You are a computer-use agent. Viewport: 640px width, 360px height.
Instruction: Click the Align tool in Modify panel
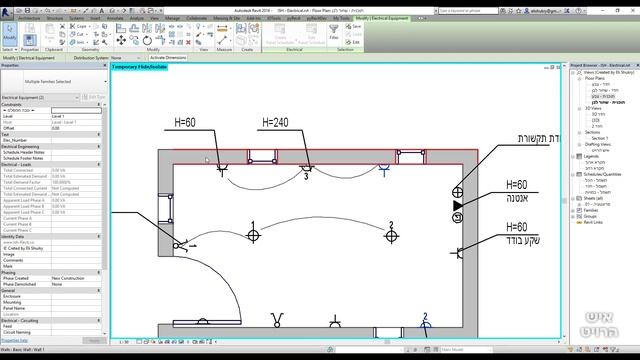click(121, 28)
